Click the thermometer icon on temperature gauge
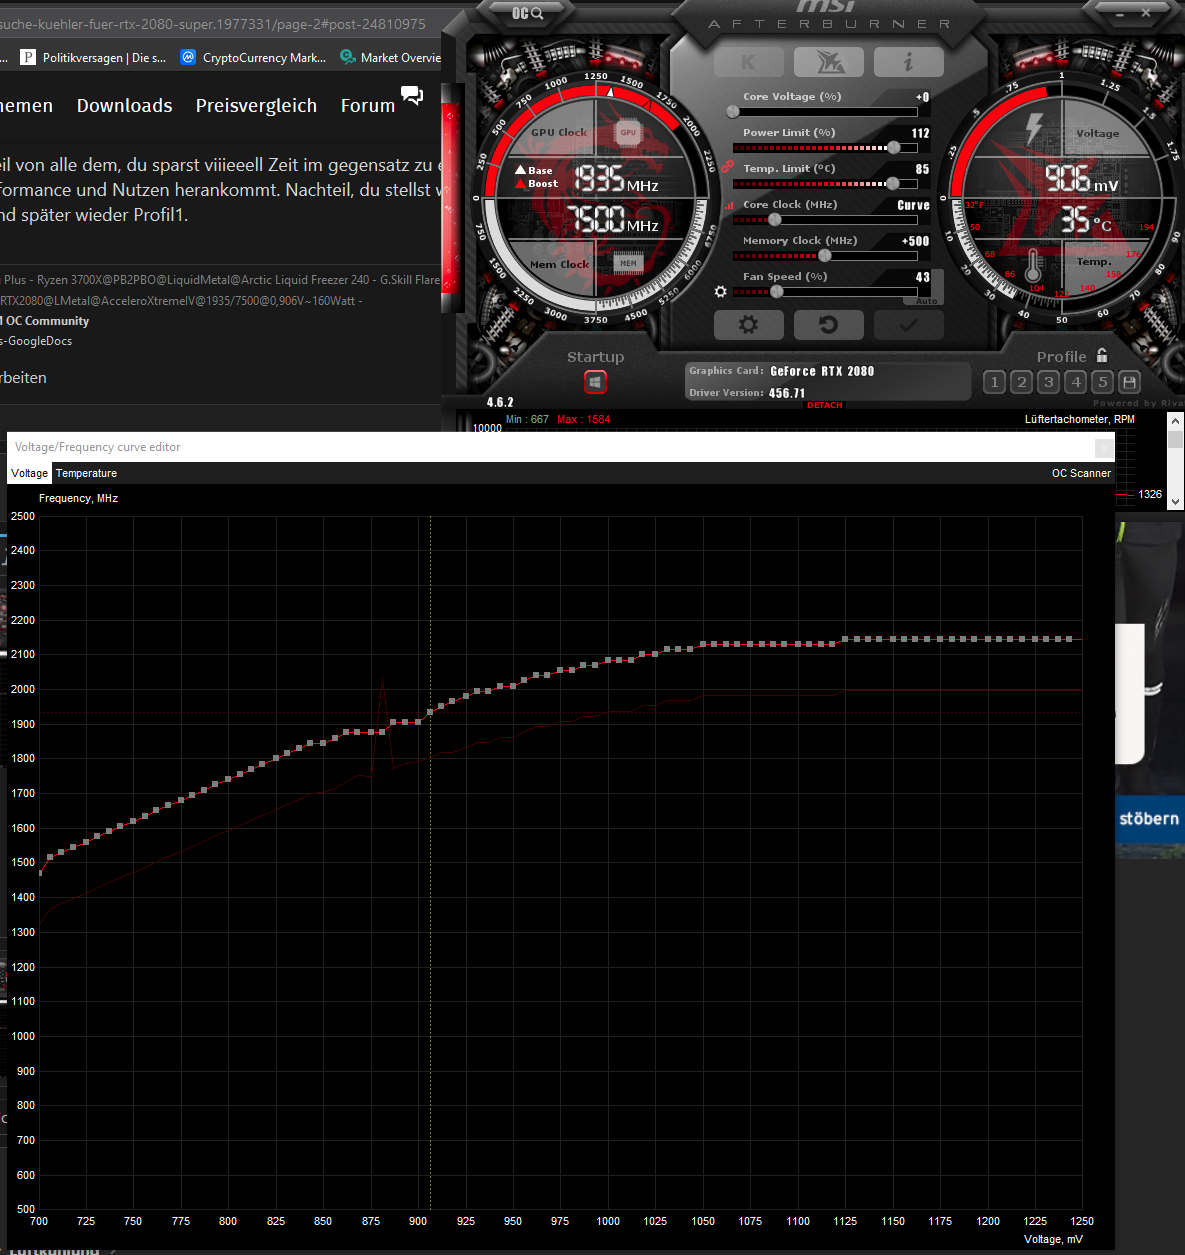1185x1255 pixels. click(x=1033, y=265)
